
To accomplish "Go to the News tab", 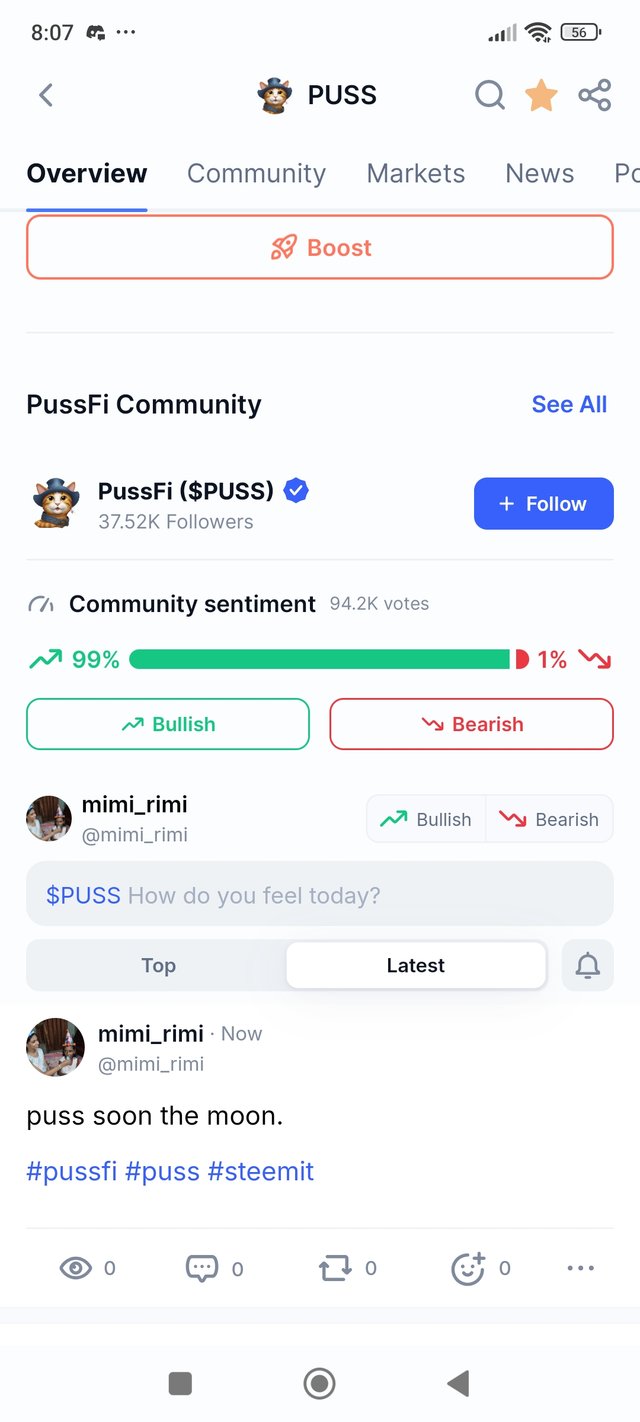I will (539, 173).
